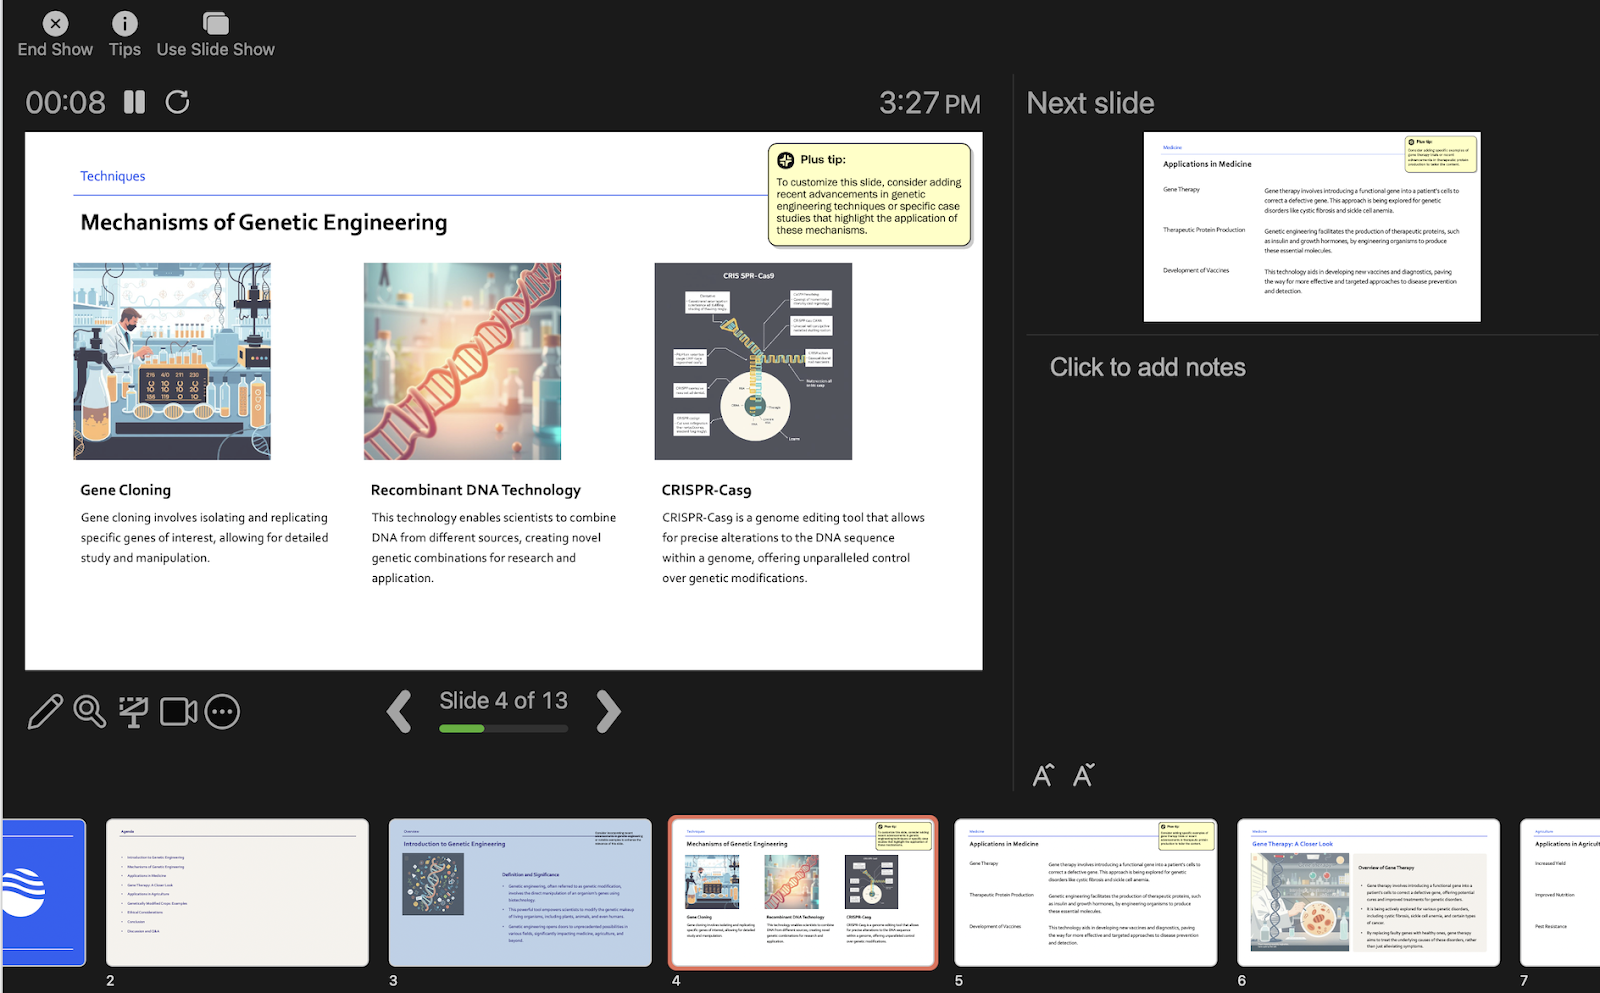Go to previous slide arrow
The width and height of the screenshot is (1600, 993).
point(399,711)
